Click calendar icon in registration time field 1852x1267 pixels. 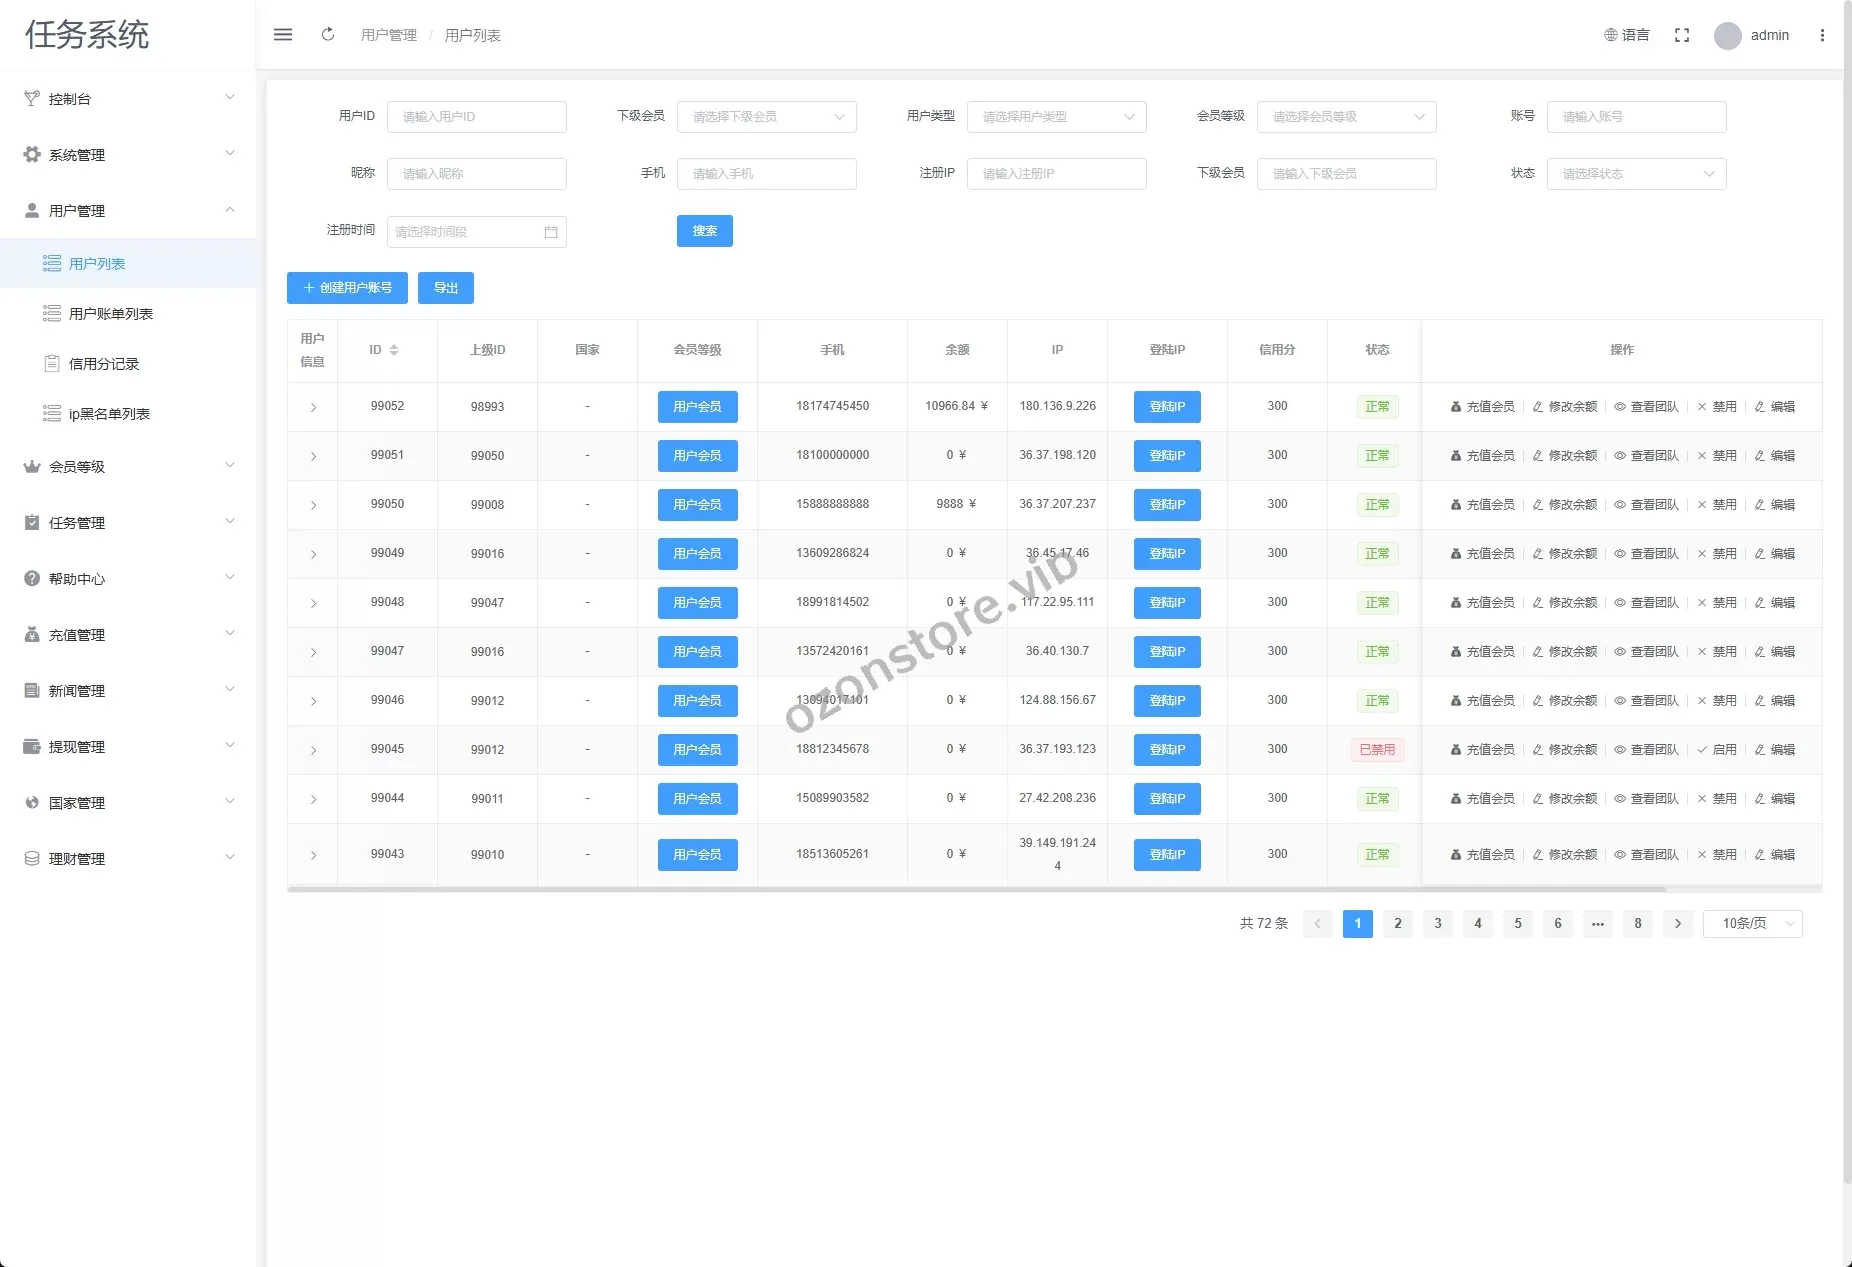click(551, 232)
